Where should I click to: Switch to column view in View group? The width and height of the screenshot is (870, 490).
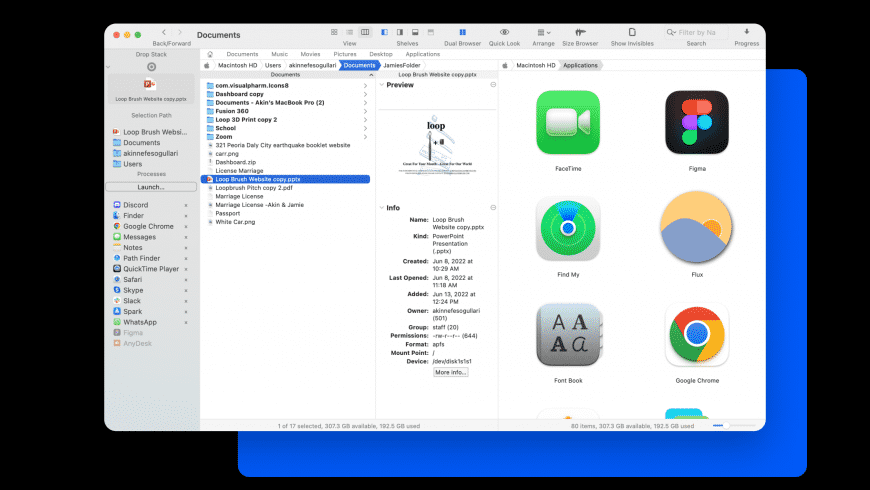(x=364, y=32)
